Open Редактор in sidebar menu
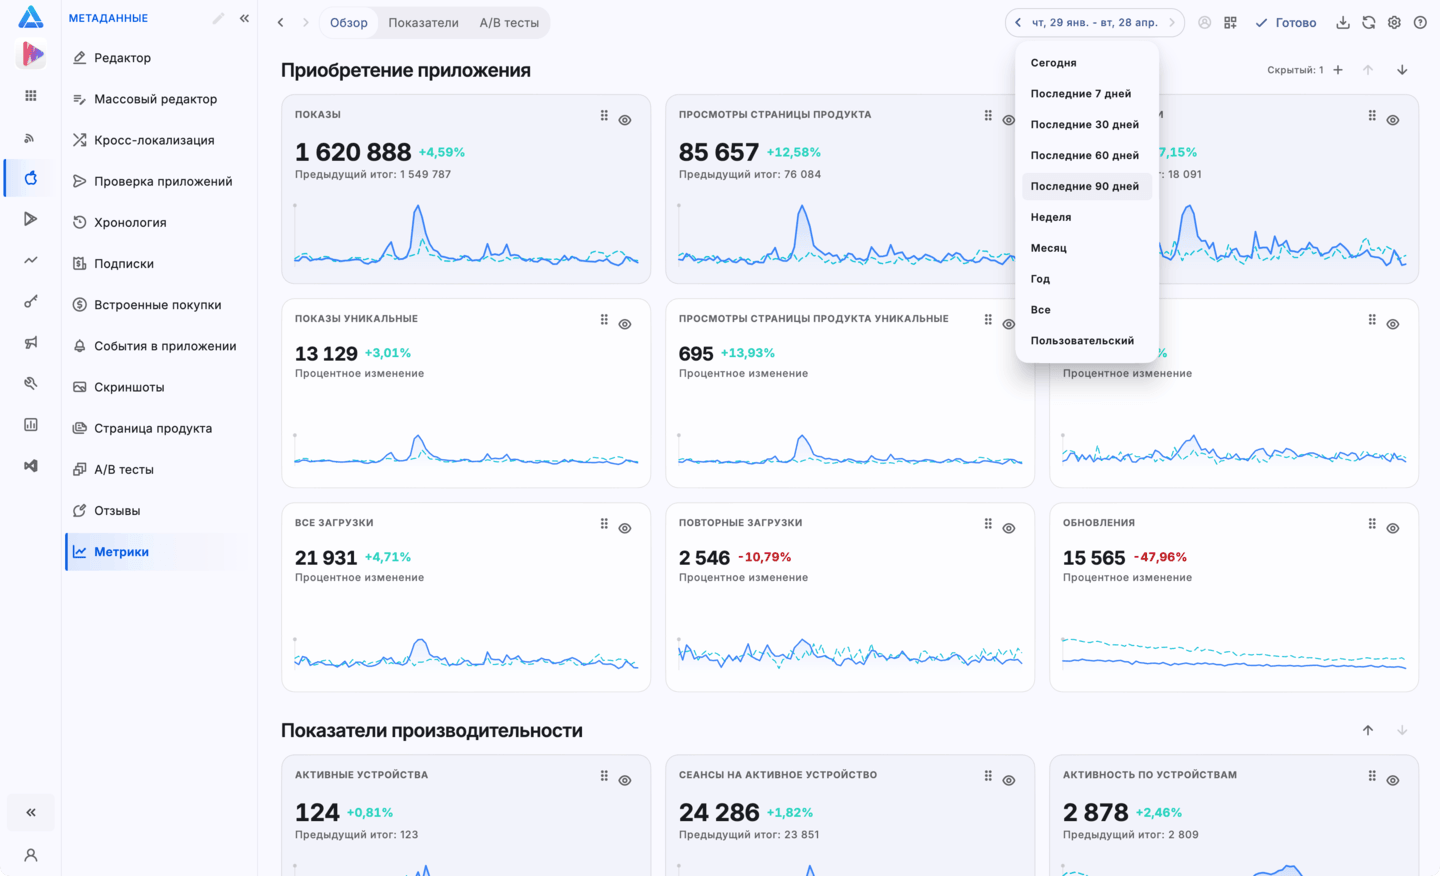 pos(155,58)
